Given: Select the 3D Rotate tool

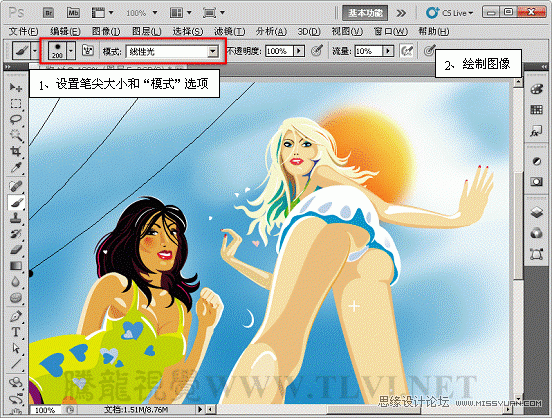Looking at the screenshot, I should (16, 382).
